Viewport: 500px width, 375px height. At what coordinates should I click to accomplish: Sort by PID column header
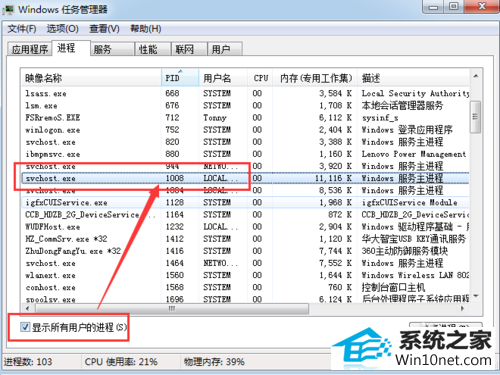(x=180, y=78)
